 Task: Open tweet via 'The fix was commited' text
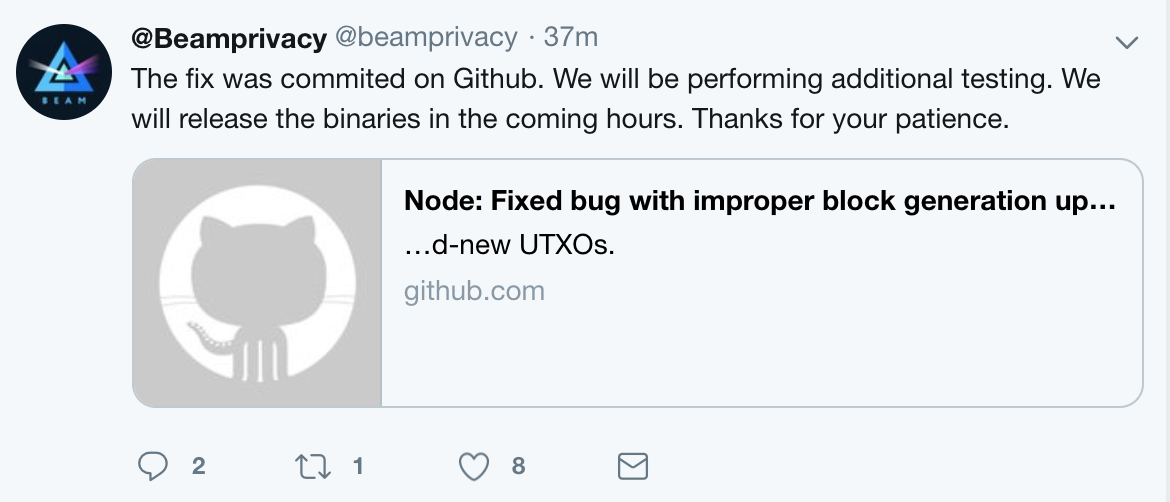tap(234, 79)
